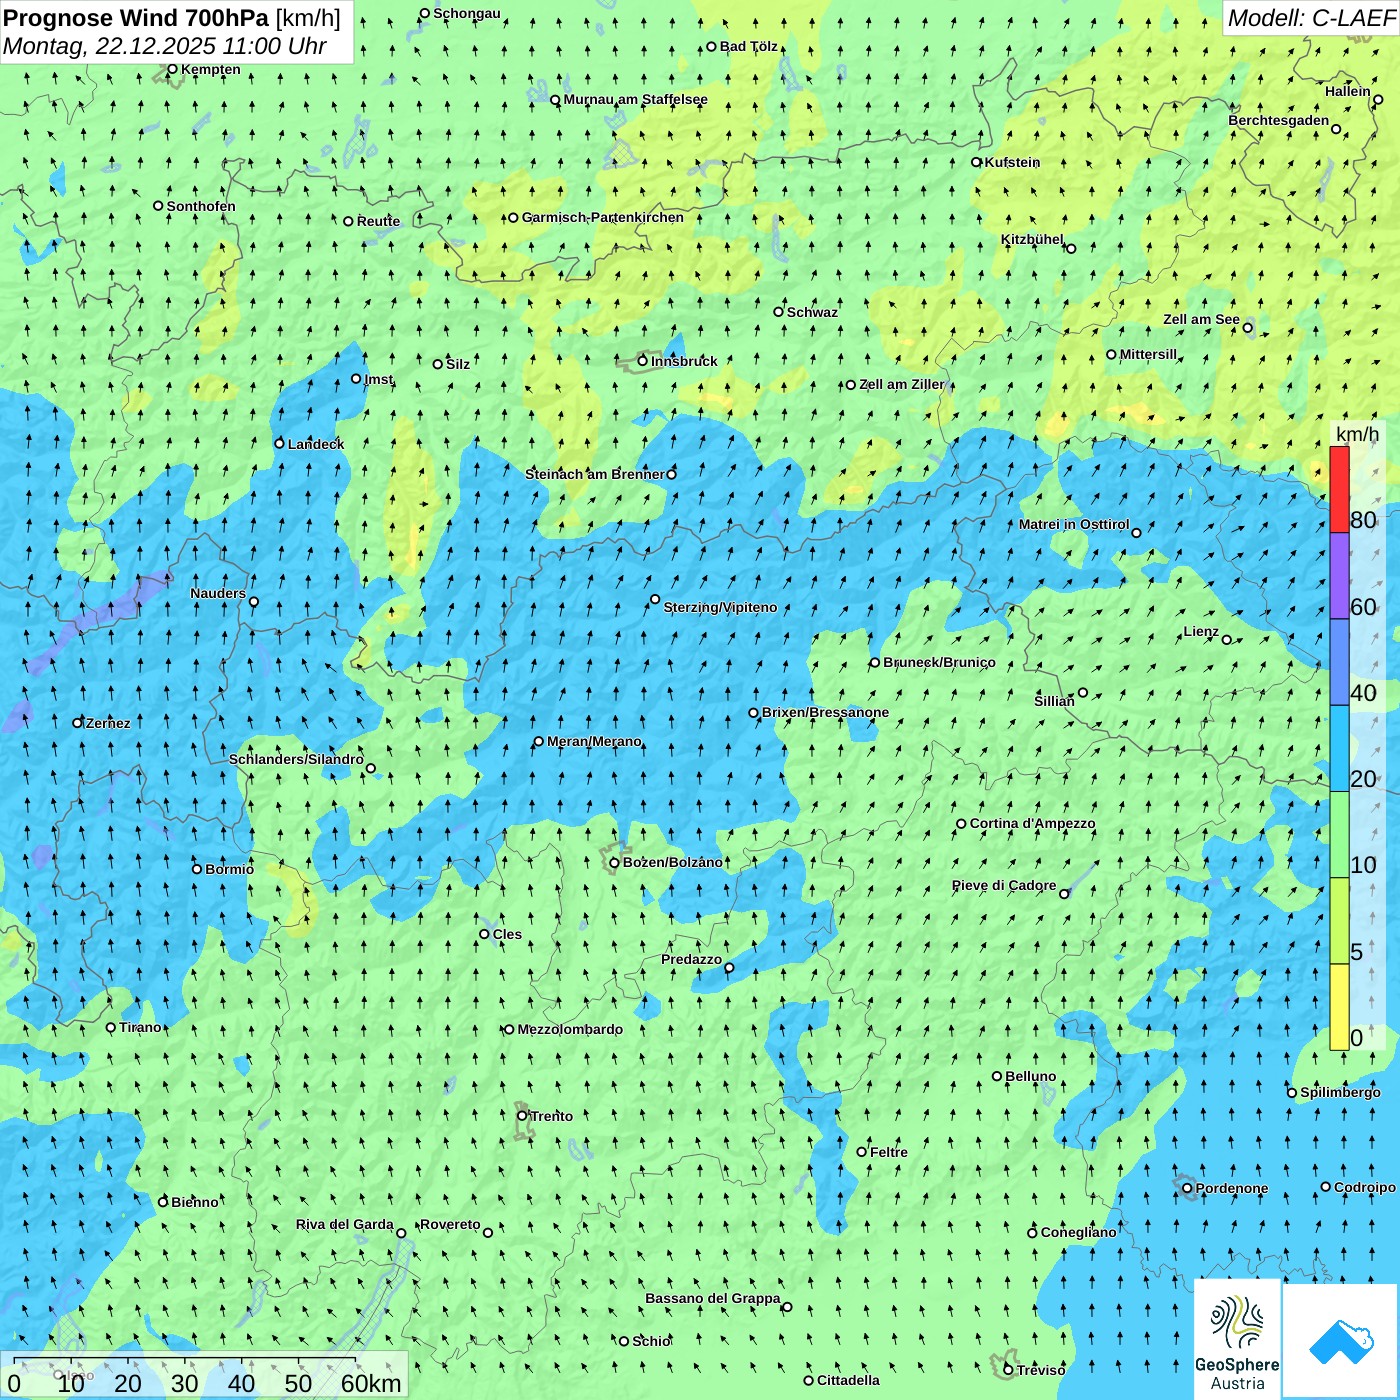1400x1400 pixels.
Task: Click the Bormio location marker
Action: tap(197, 869)
